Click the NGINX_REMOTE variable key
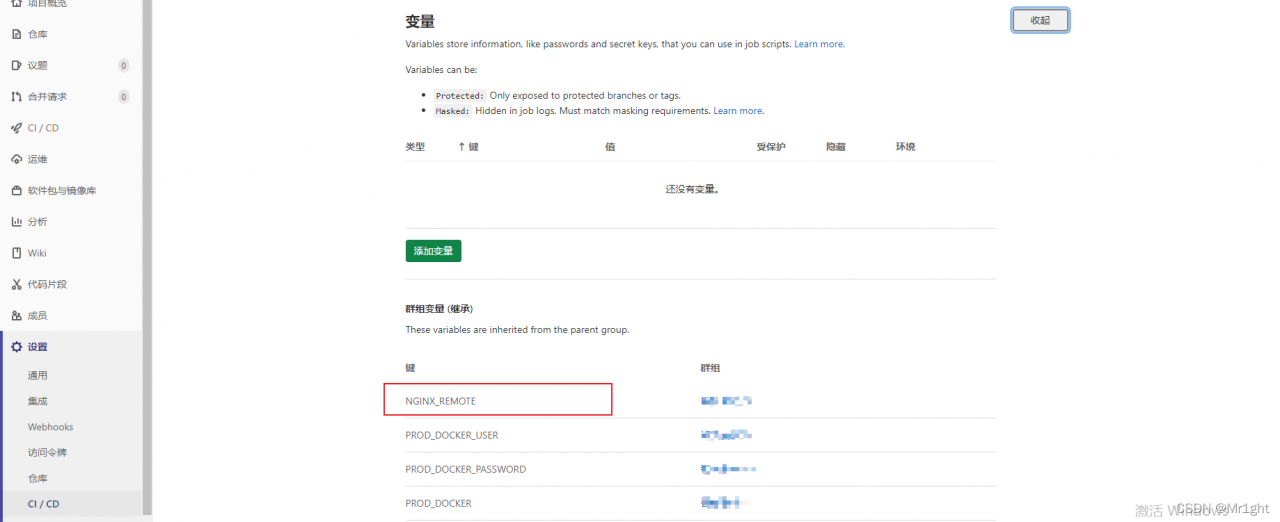Screen dimensions: 1280x522 (x=440, y=401)
